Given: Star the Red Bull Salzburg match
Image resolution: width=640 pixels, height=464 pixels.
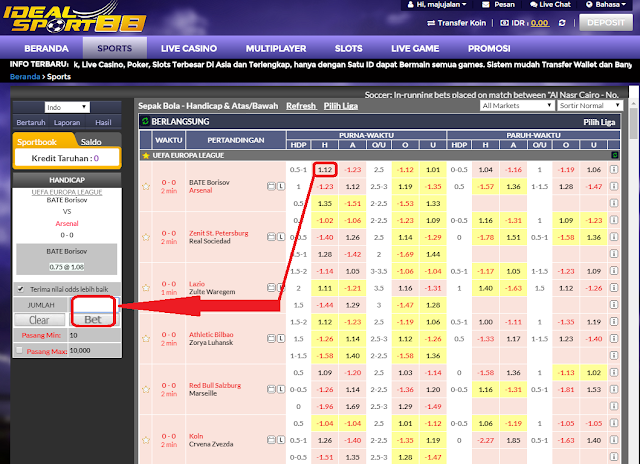Looking at the screenshot, I should (146, 389).
